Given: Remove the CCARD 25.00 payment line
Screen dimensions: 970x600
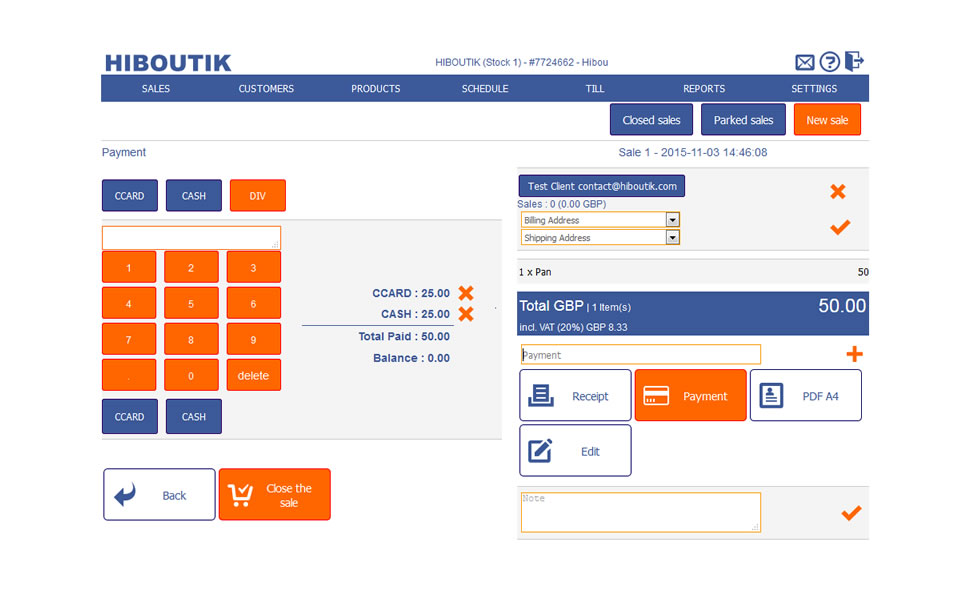Looking at the screenshot, I should click(x=465, y=293).
